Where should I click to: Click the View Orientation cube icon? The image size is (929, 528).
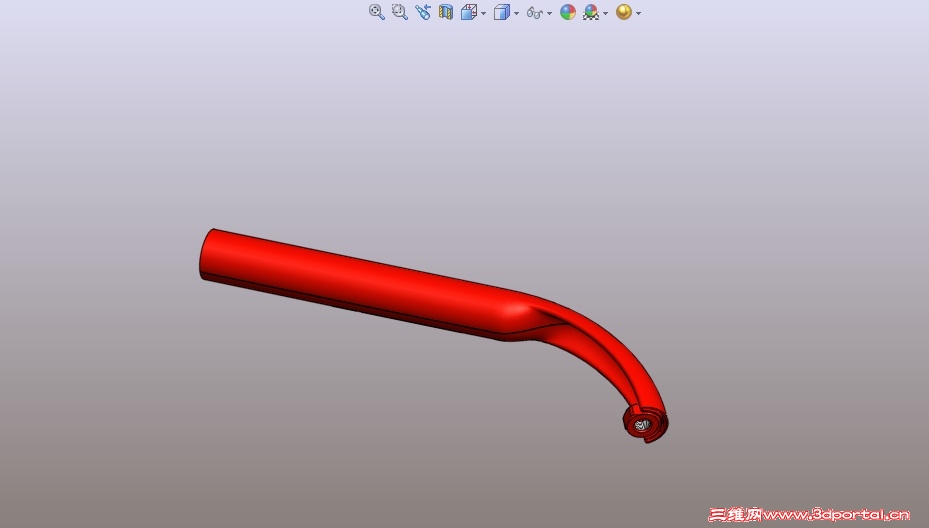(469, 12)
